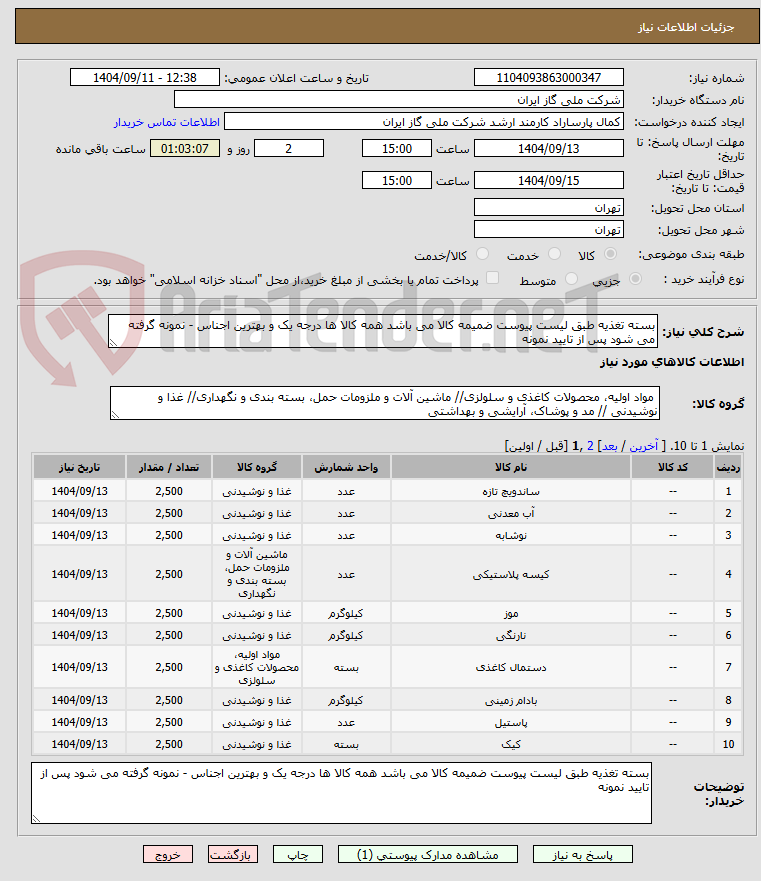Open مشاهده مدارک پیوستی (1) button
This screenshot has width=761, height=881.
[x=428, y=855]
